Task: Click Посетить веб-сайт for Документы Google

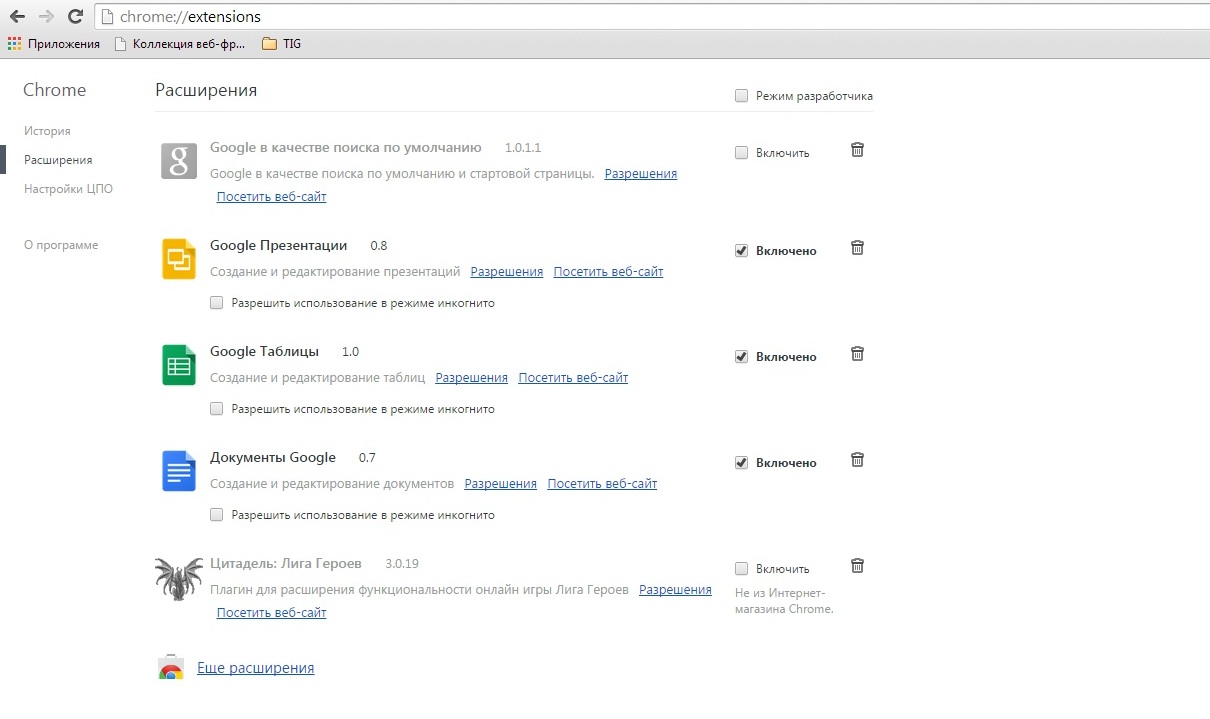Action: pos(602,484)
